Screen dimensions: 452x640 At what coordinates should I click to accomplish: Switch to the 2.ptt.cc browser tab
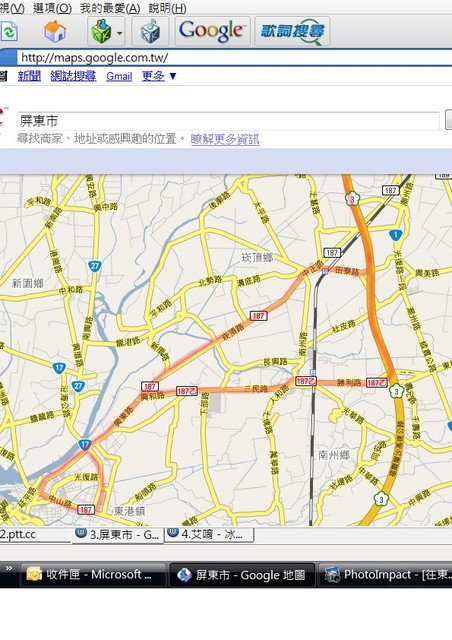pyautogui.click(x=35, y=535)
